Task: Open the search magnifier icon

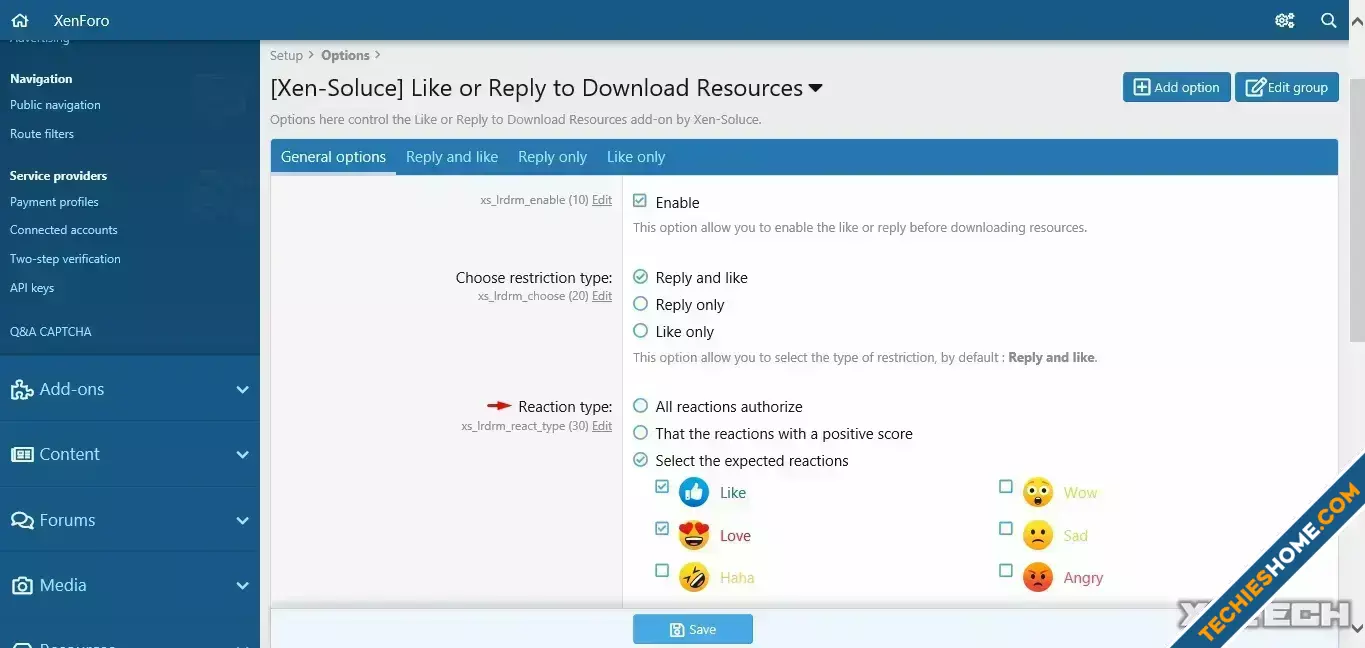Action: point(1329,20)
